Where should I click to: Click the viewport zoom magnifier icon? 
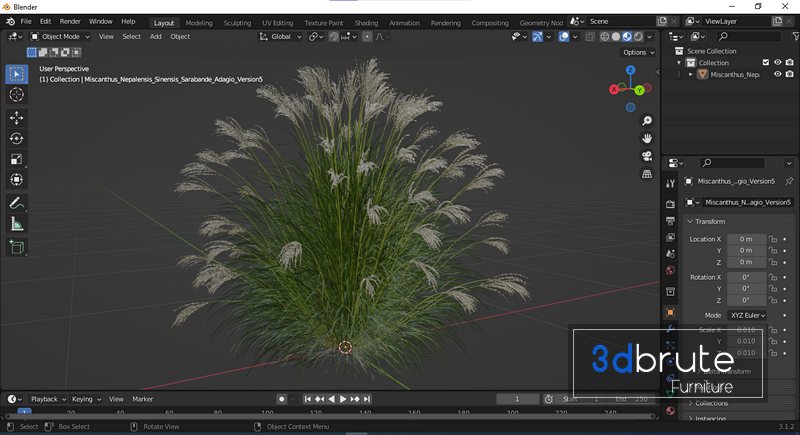pyautogui.click(x=647, y=121)
